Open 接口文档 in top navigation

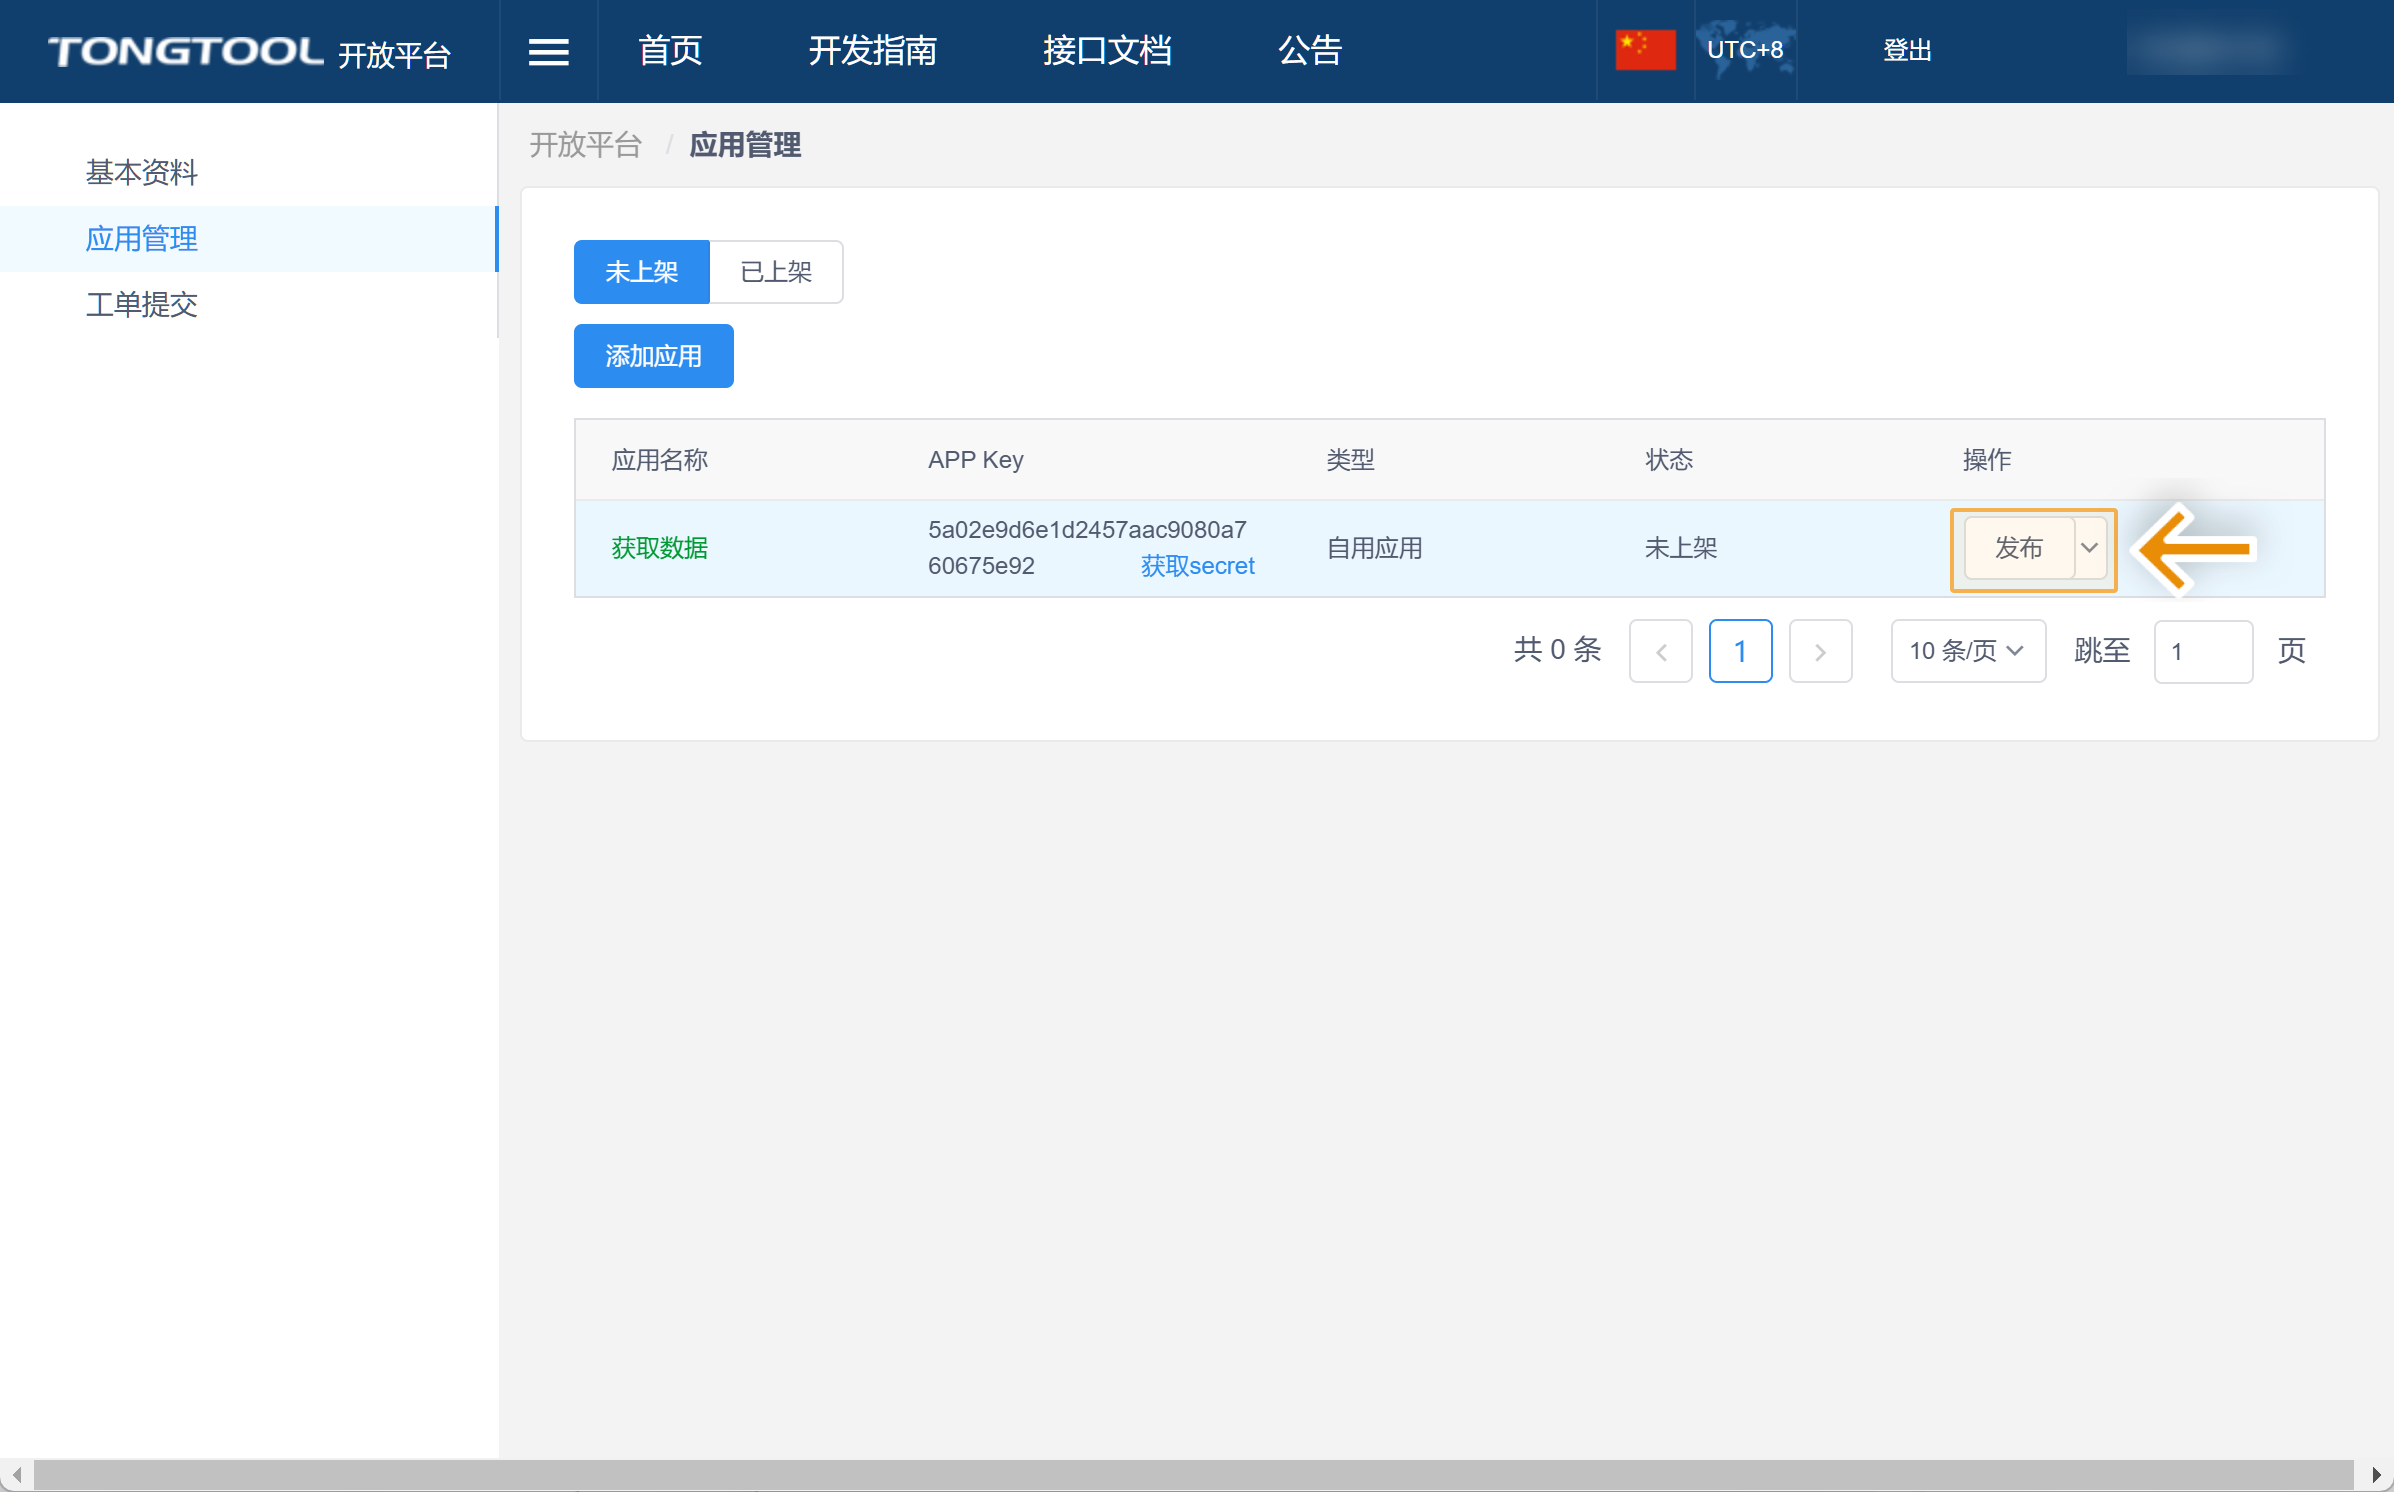tap(1107, 51)
